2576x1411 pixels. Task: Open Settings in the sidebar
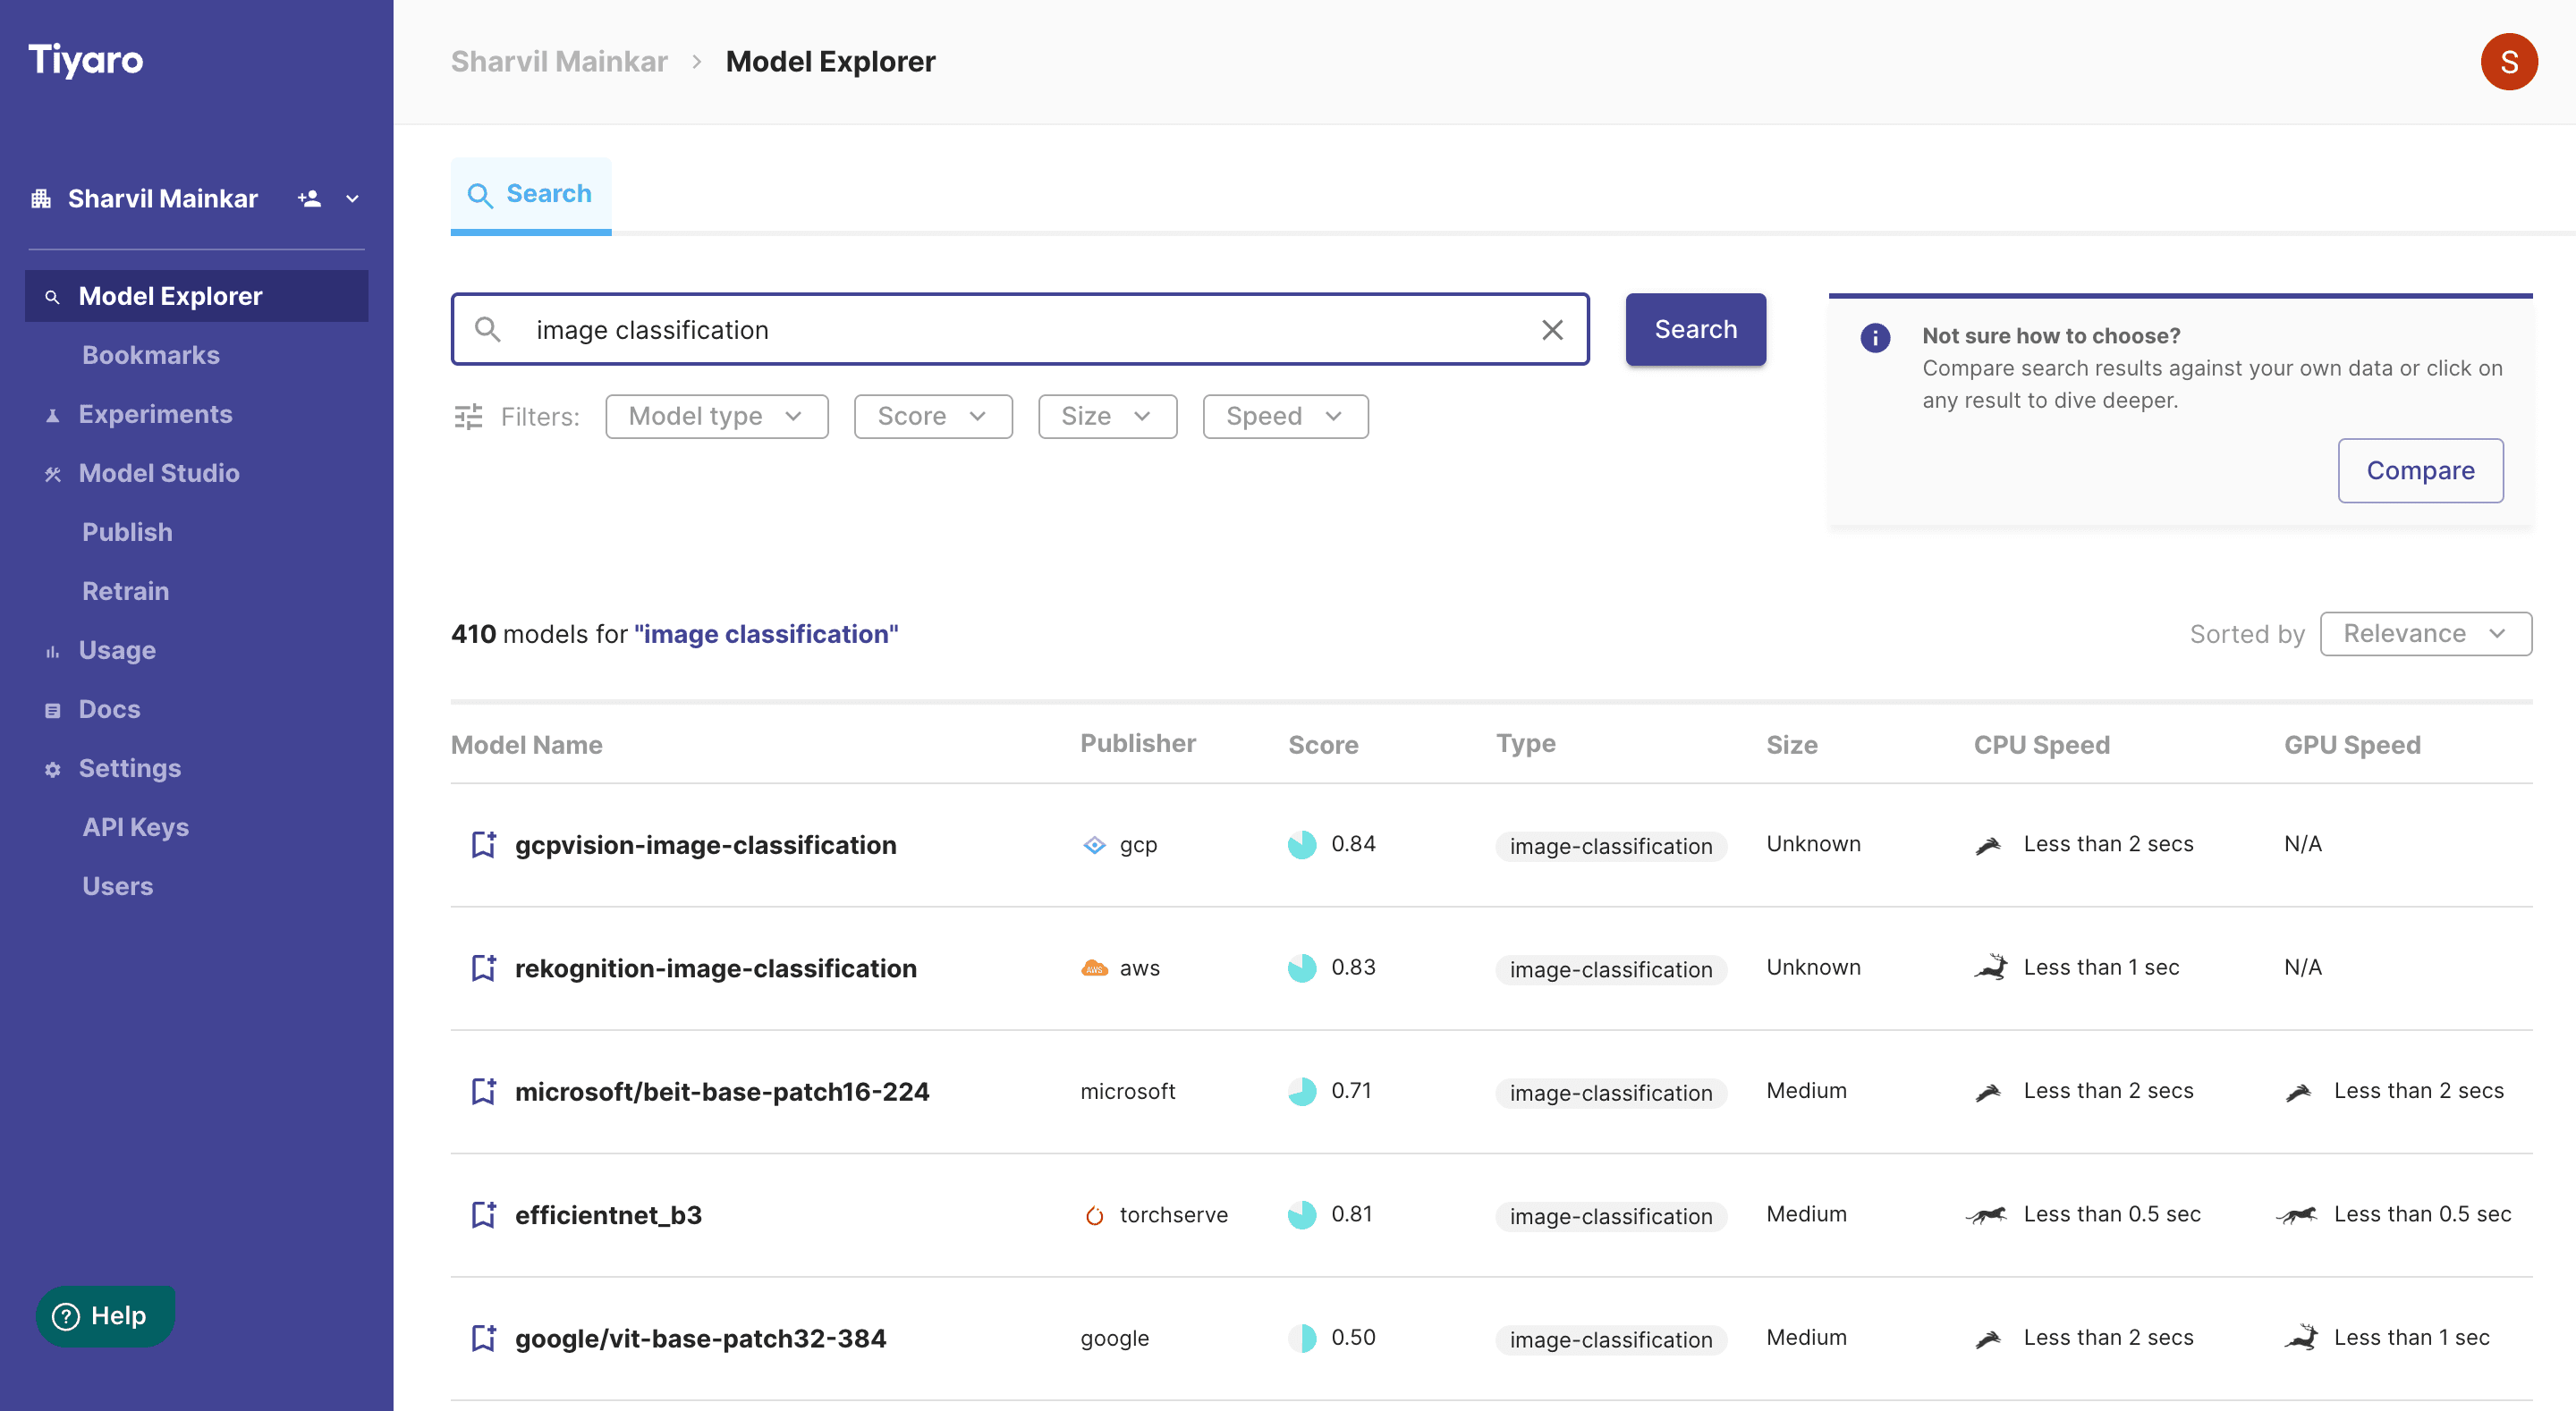tap(130, 768)
